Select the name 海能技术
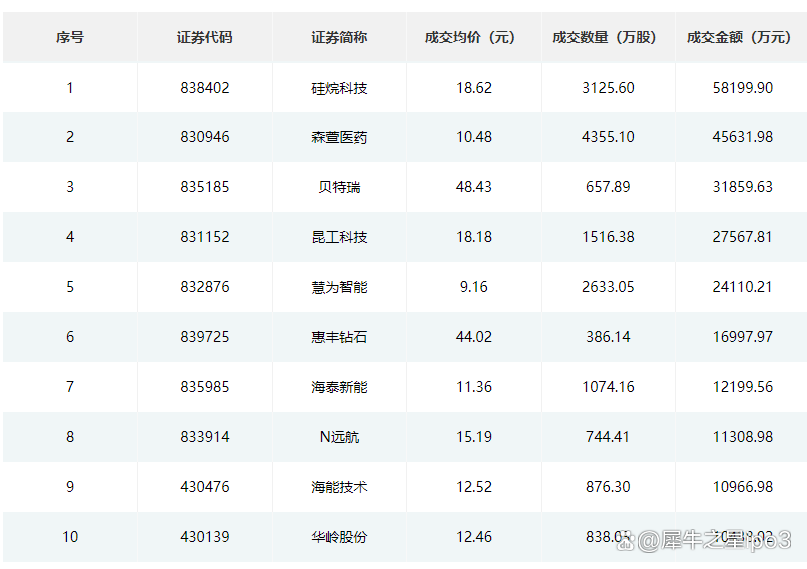 click(x=339, y=487)
